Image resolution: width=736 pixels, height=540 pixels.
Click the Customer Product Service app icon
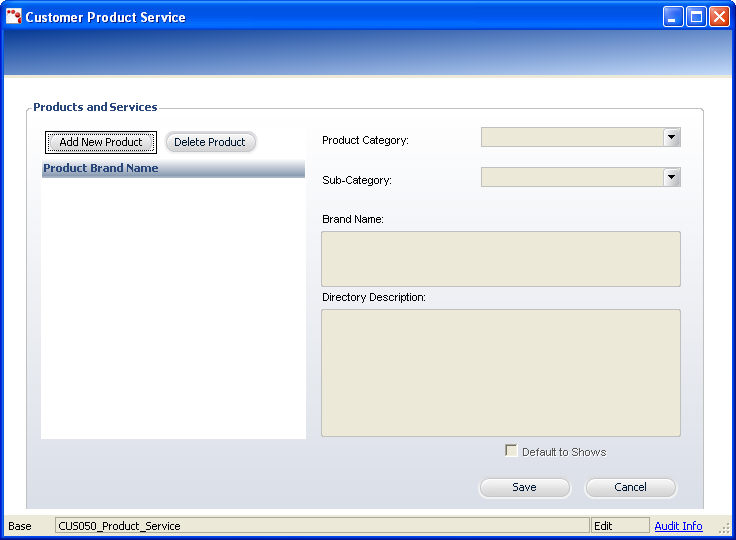14,17
